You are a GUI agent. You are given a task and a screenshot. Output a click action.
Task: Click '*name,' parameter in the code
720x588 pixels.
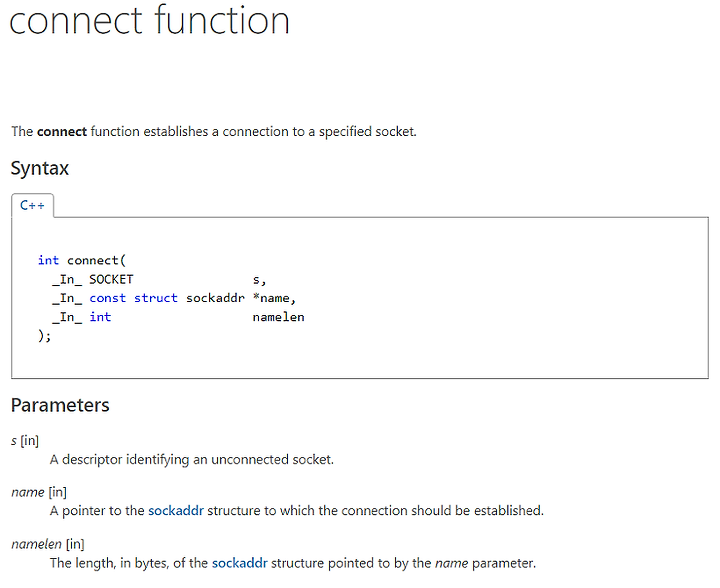(x=275, y=298)
